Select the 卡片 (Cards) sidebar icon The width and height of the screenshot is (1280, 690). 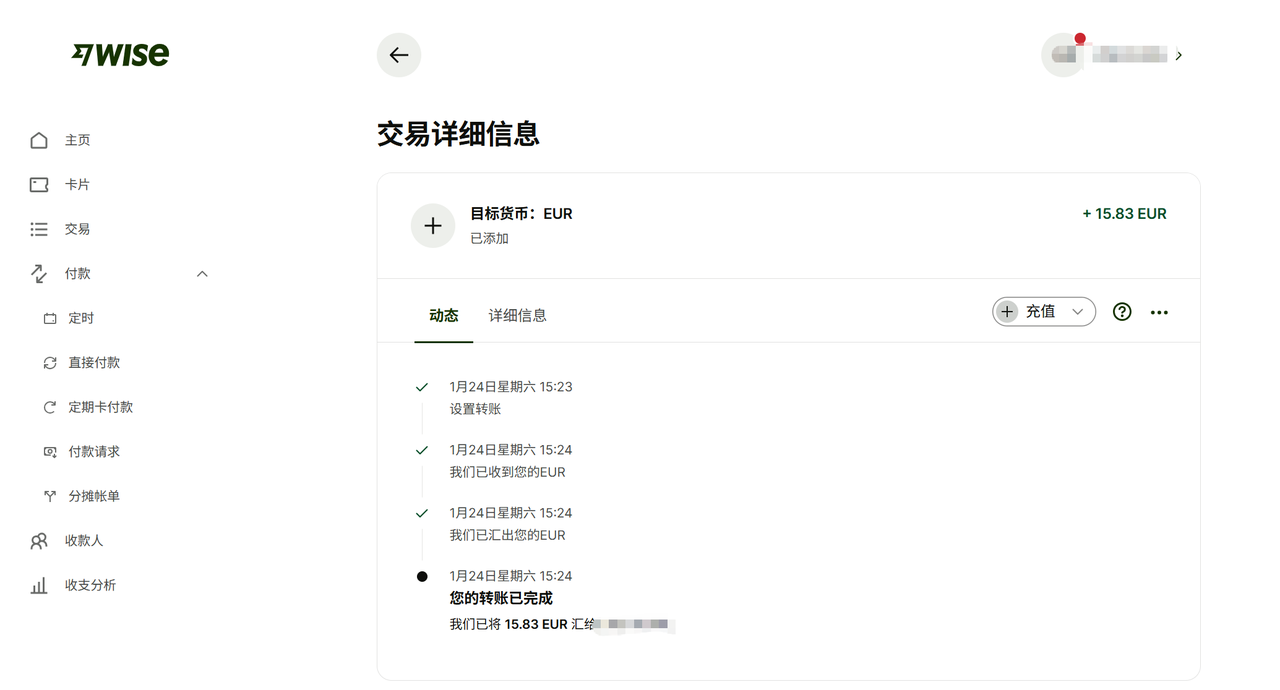pos(37,184)
